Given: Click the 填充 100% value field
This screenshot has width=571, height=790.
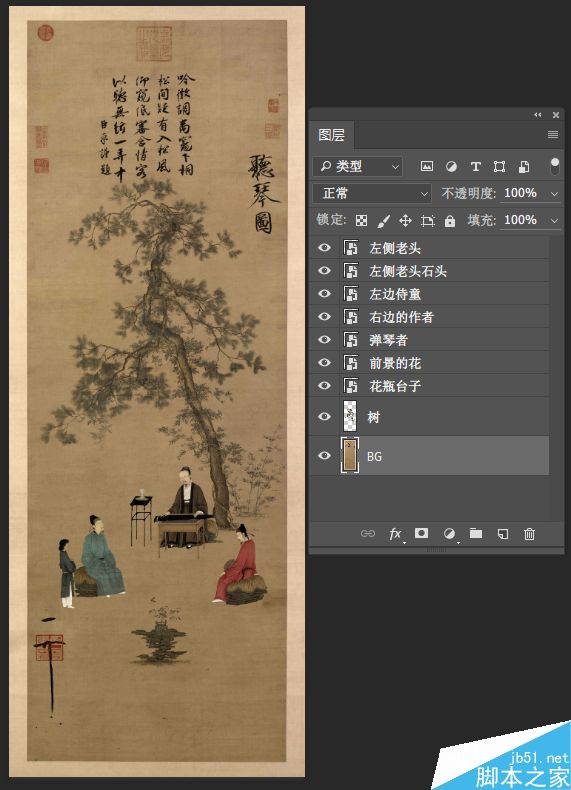Looking at the screenshot, I should coord(523,221).
